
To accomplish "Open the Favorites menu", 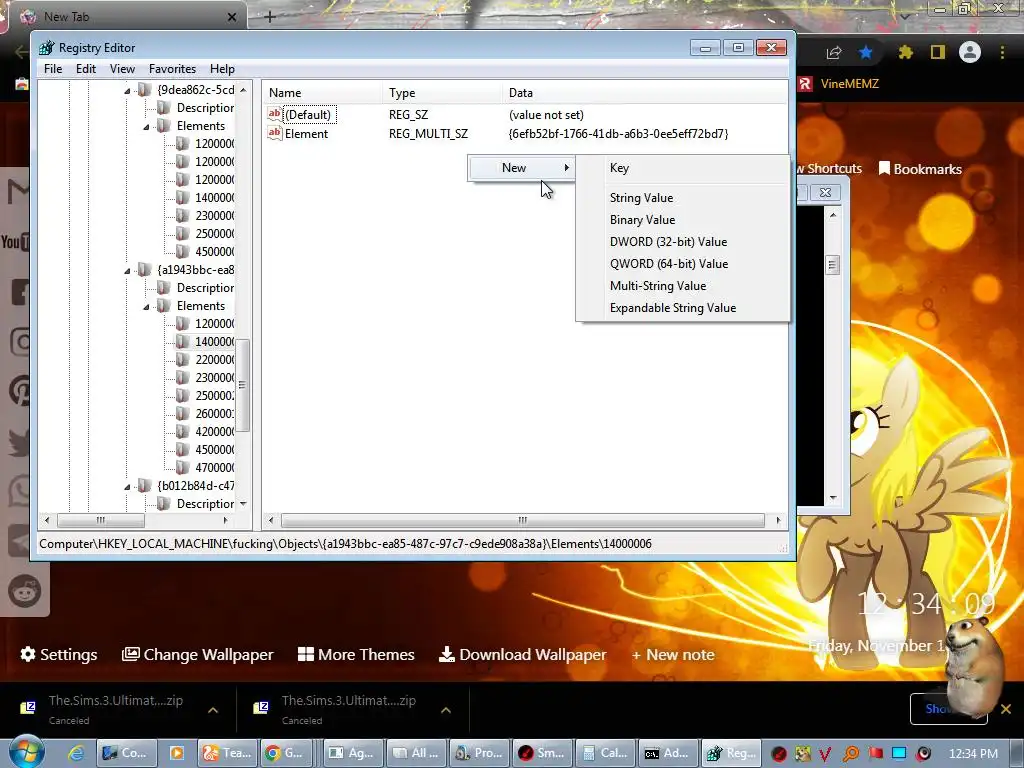I will pyautogui.click(x=172, y=69).
